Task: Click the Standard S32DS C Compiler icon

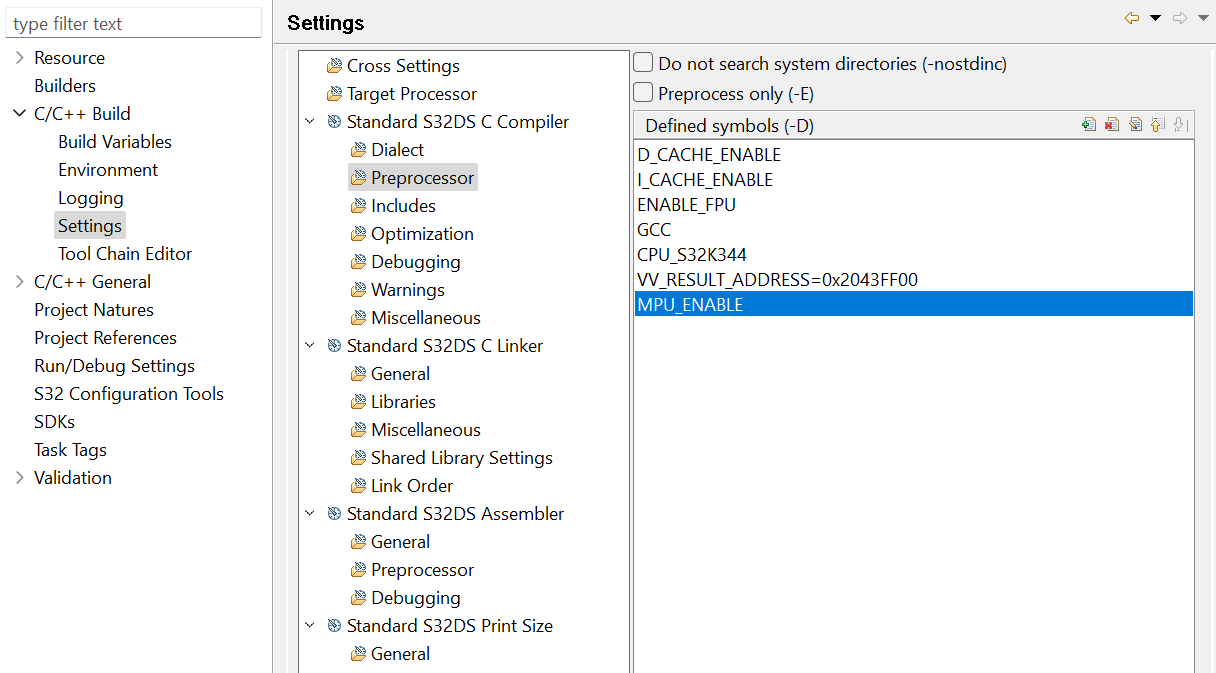Action: click(334, 122)
